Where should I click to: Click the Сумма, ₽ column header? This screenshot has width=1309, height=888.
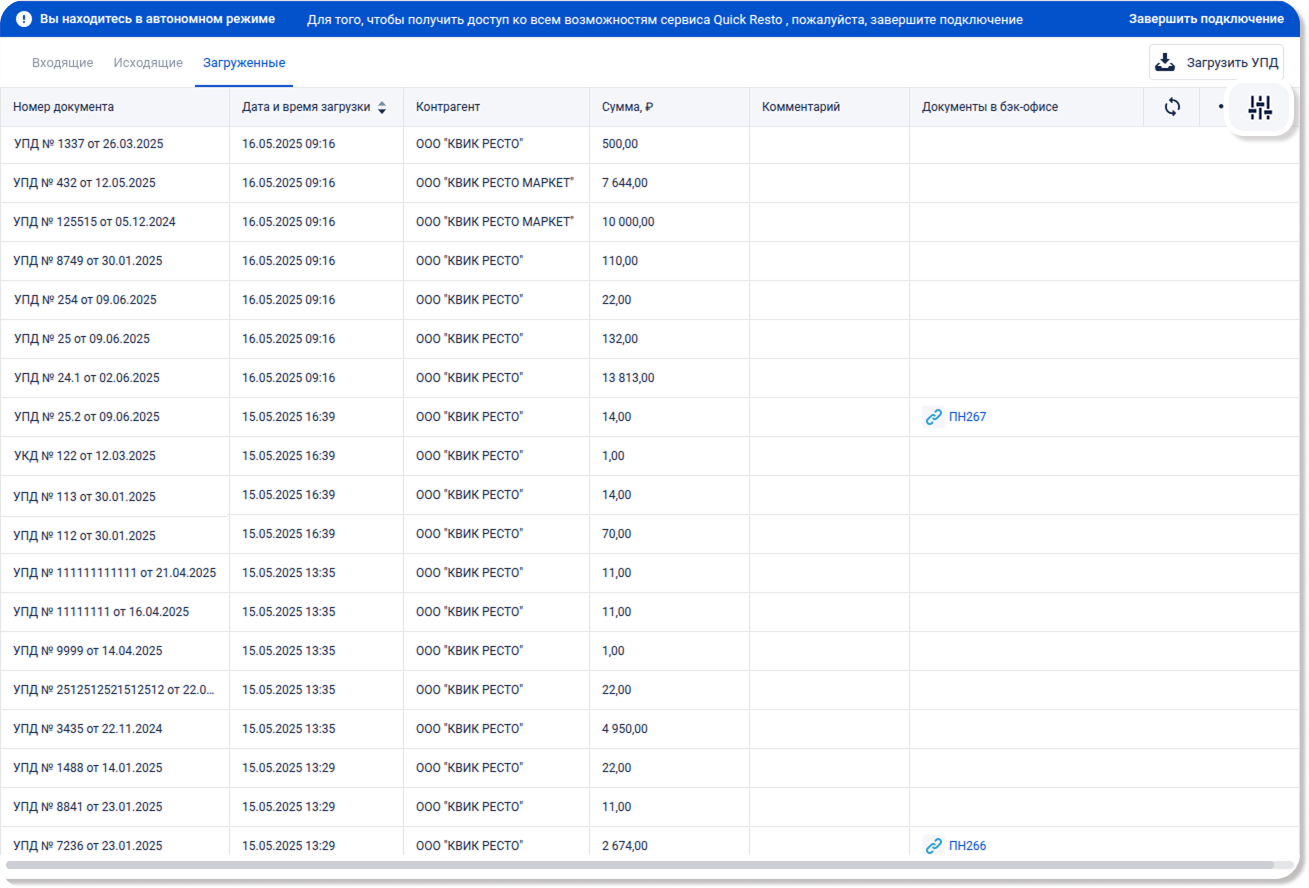pos(627,107)
